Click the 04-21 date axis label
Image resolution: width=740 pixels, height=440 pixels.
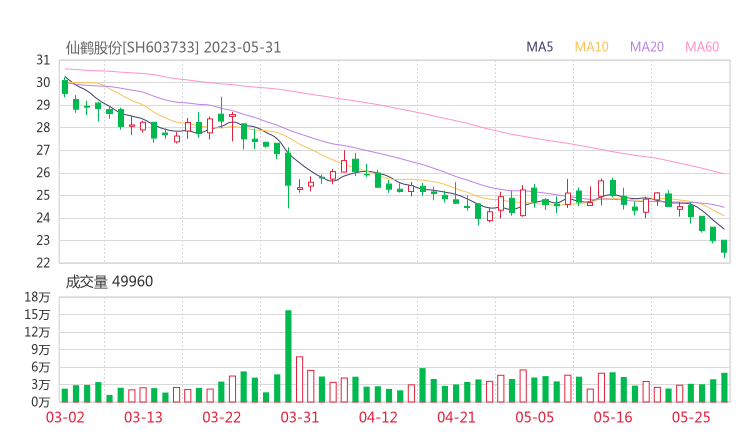coord(456,417)
